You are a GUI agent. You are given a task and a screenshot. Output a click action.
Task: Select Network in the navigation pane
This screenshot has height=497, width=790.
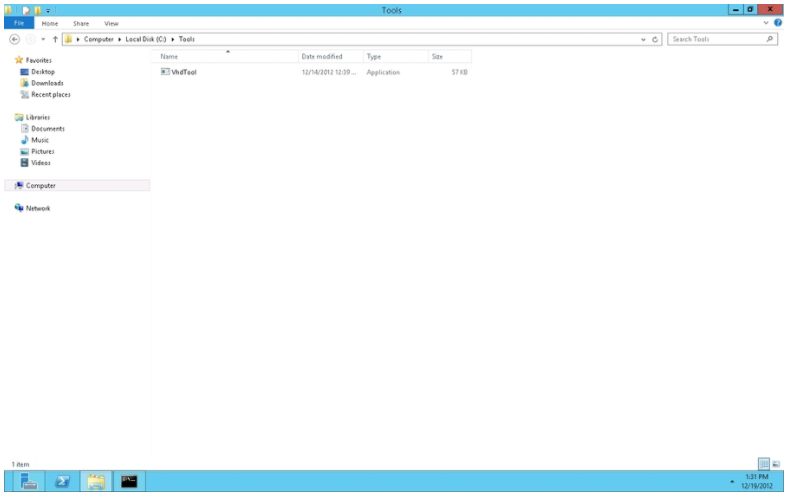(x=38, y=208)
